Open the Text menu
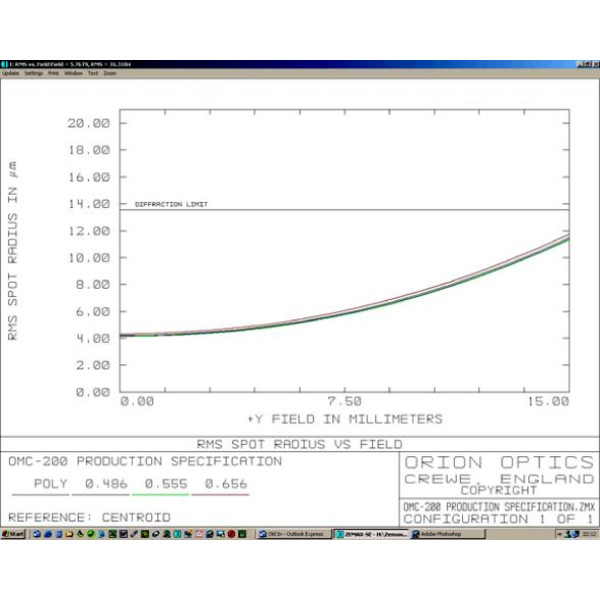The width and height of the screenshot is (600, 600). [93, 73]
